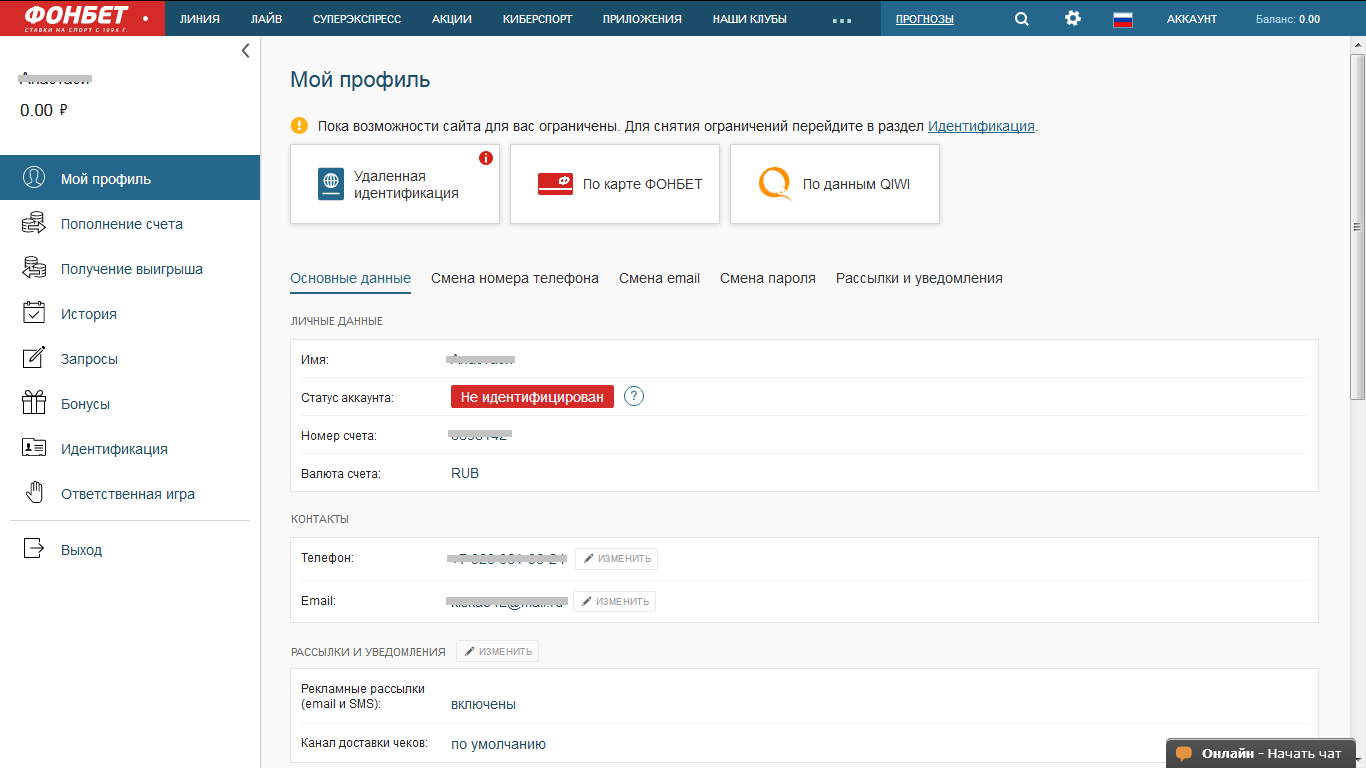
Task: Click ИЗМЕНИТЬ beside Рассылки и уведомления heading
Action: click(x=497, y=651)
